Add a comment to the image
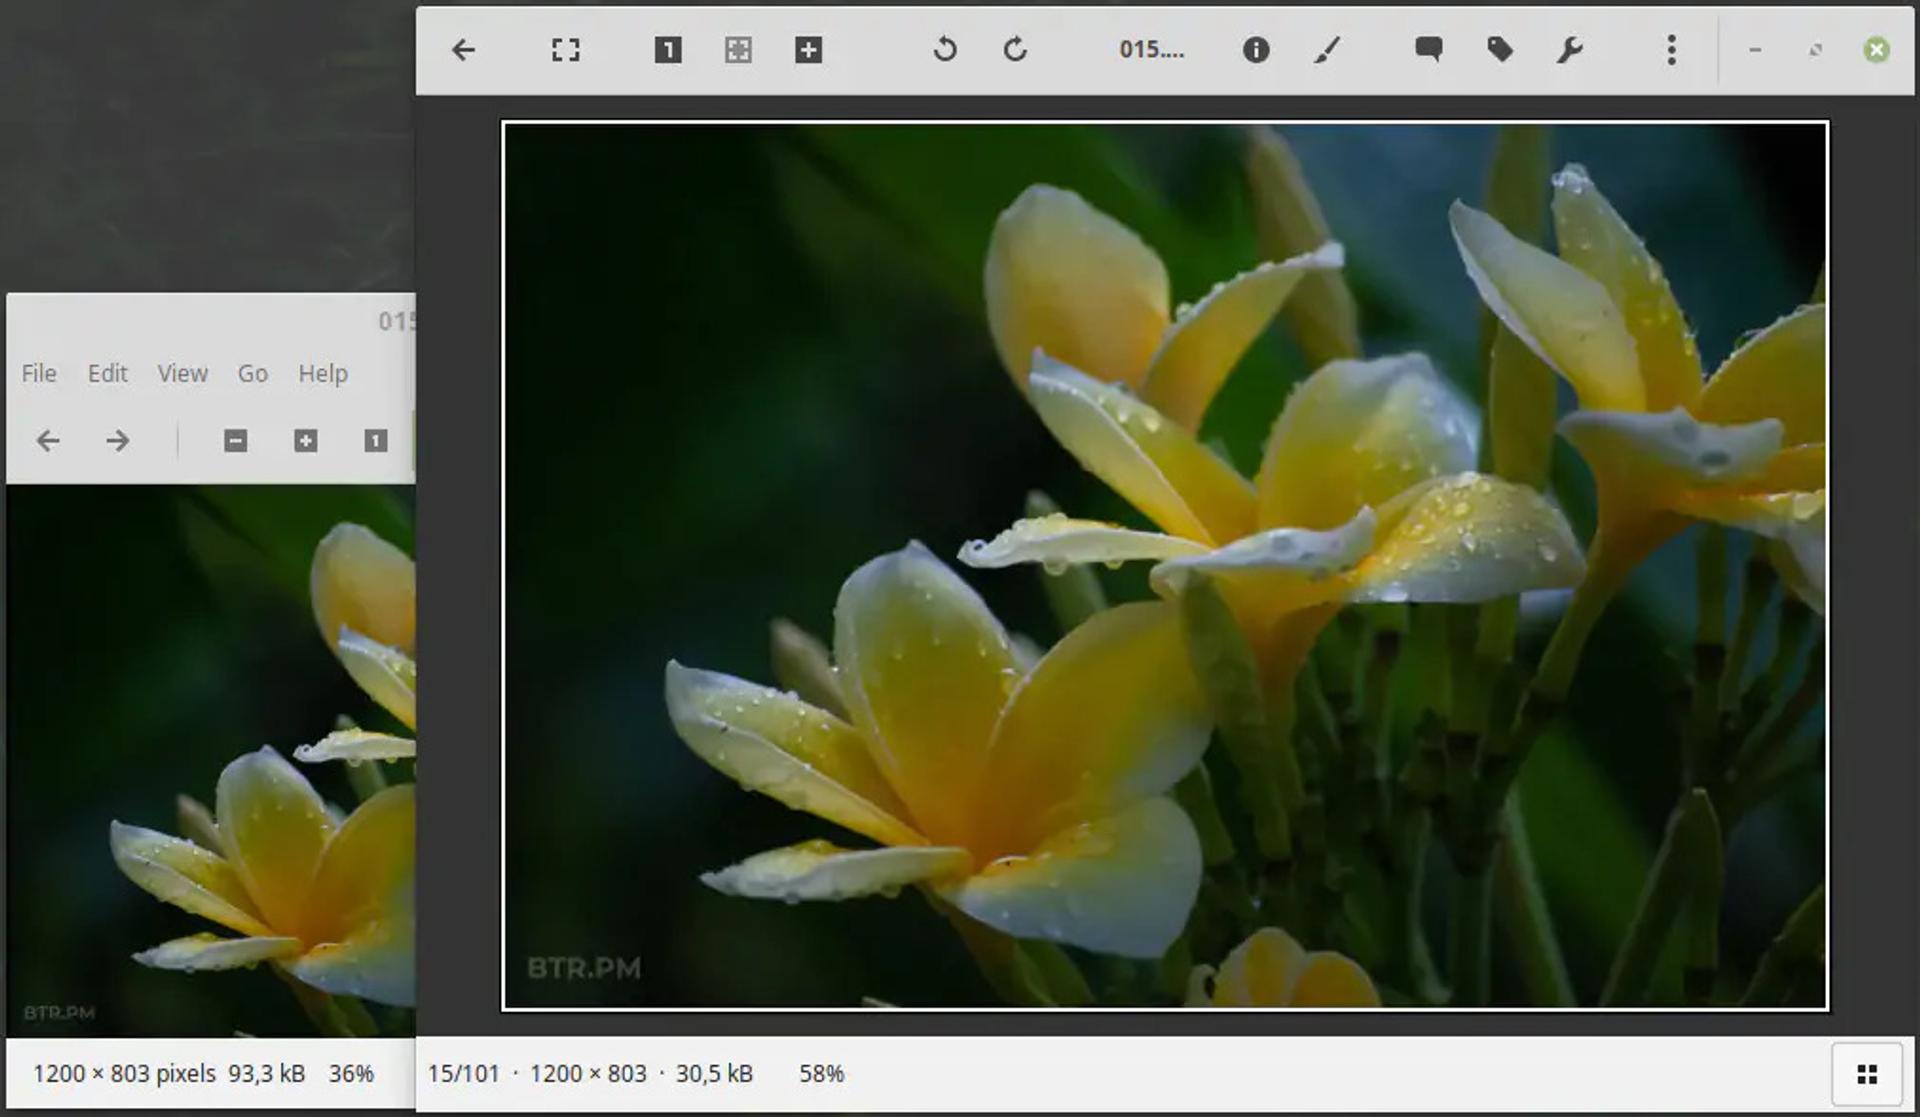 click(x=1429, y=50)
